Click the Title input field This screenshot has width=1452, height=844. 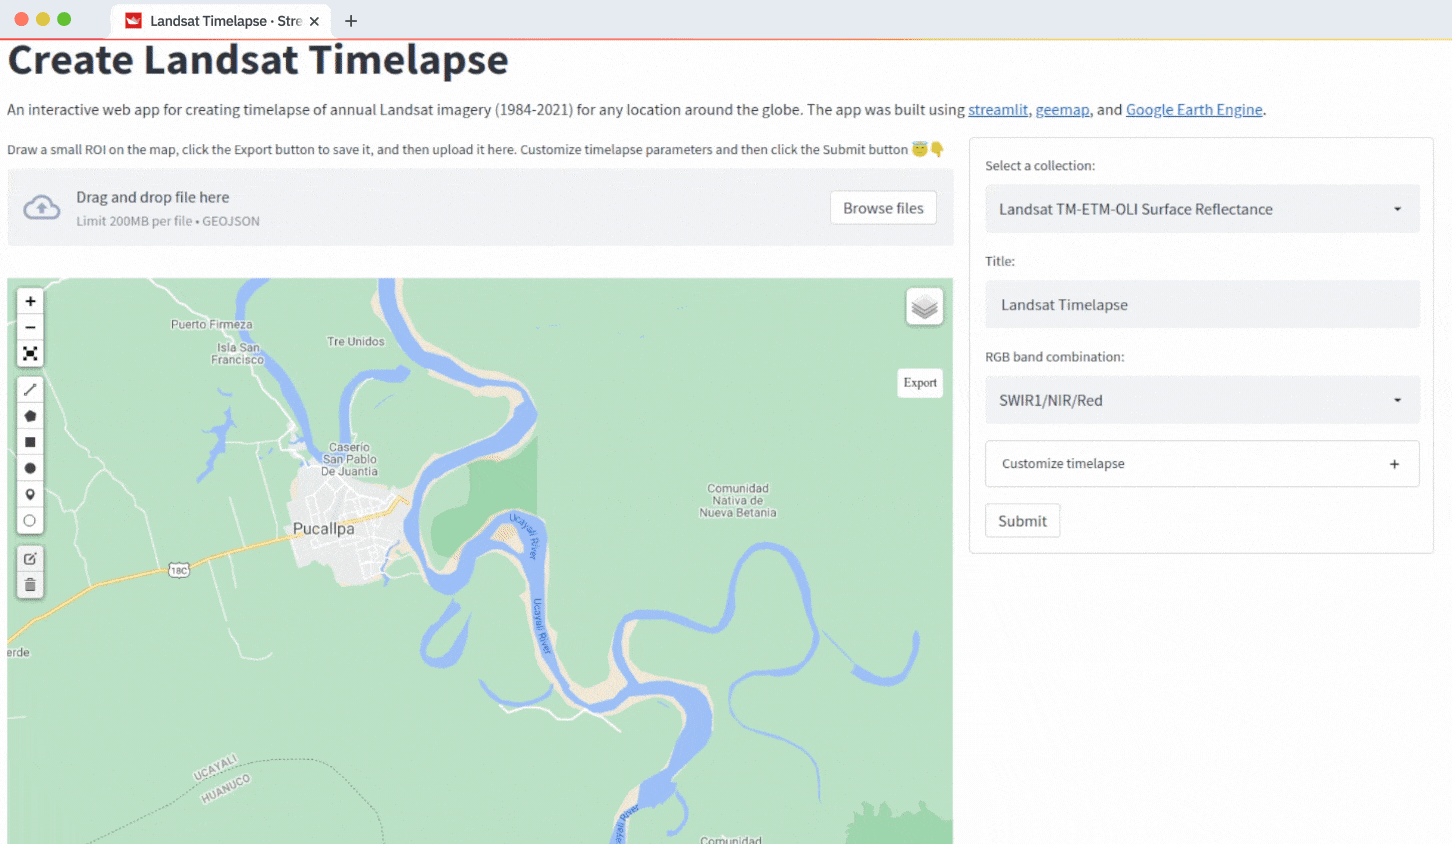click(1201, 304)
